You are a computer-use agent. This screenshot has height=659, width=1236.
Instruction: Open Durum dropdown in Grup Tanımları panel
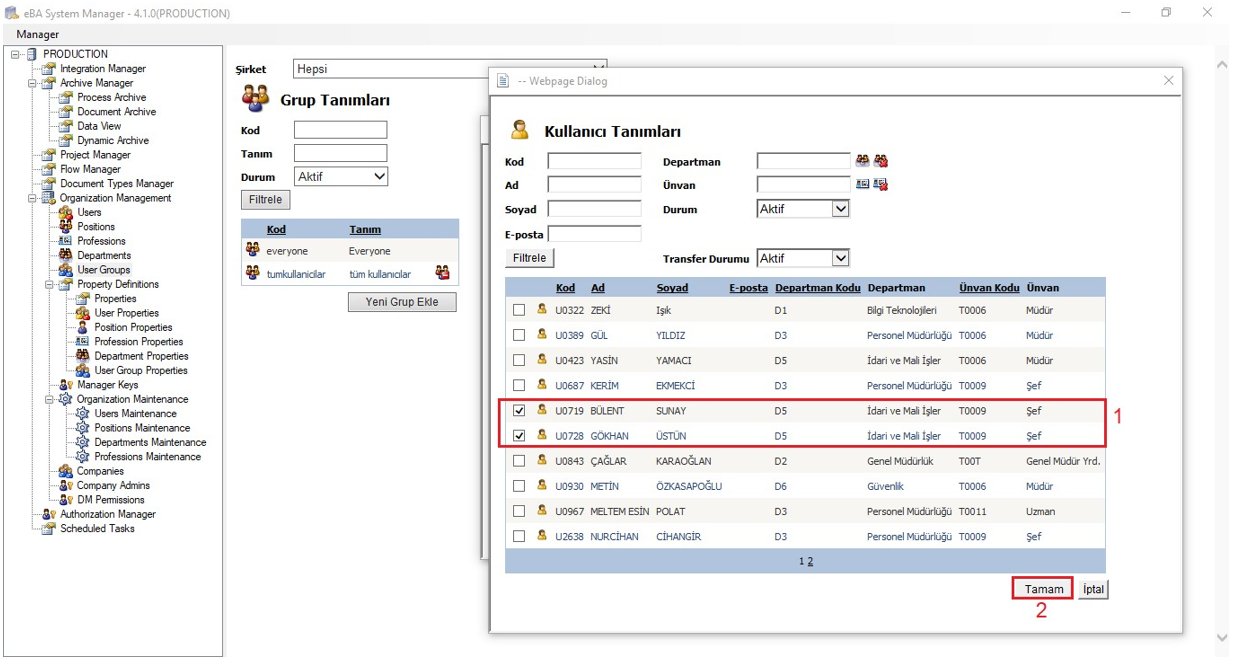[x=341, y=176]
